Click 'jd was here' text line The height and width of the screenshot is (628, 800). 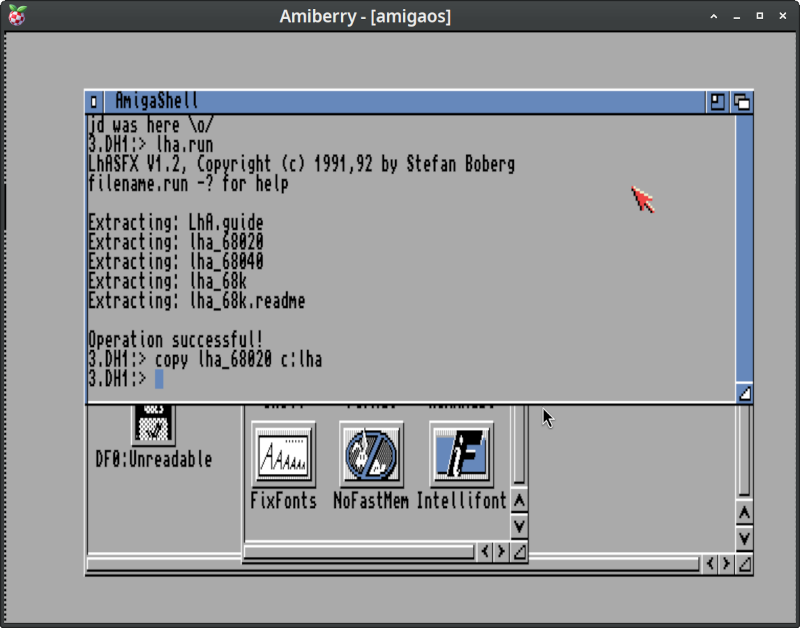(x=151, y=126)
